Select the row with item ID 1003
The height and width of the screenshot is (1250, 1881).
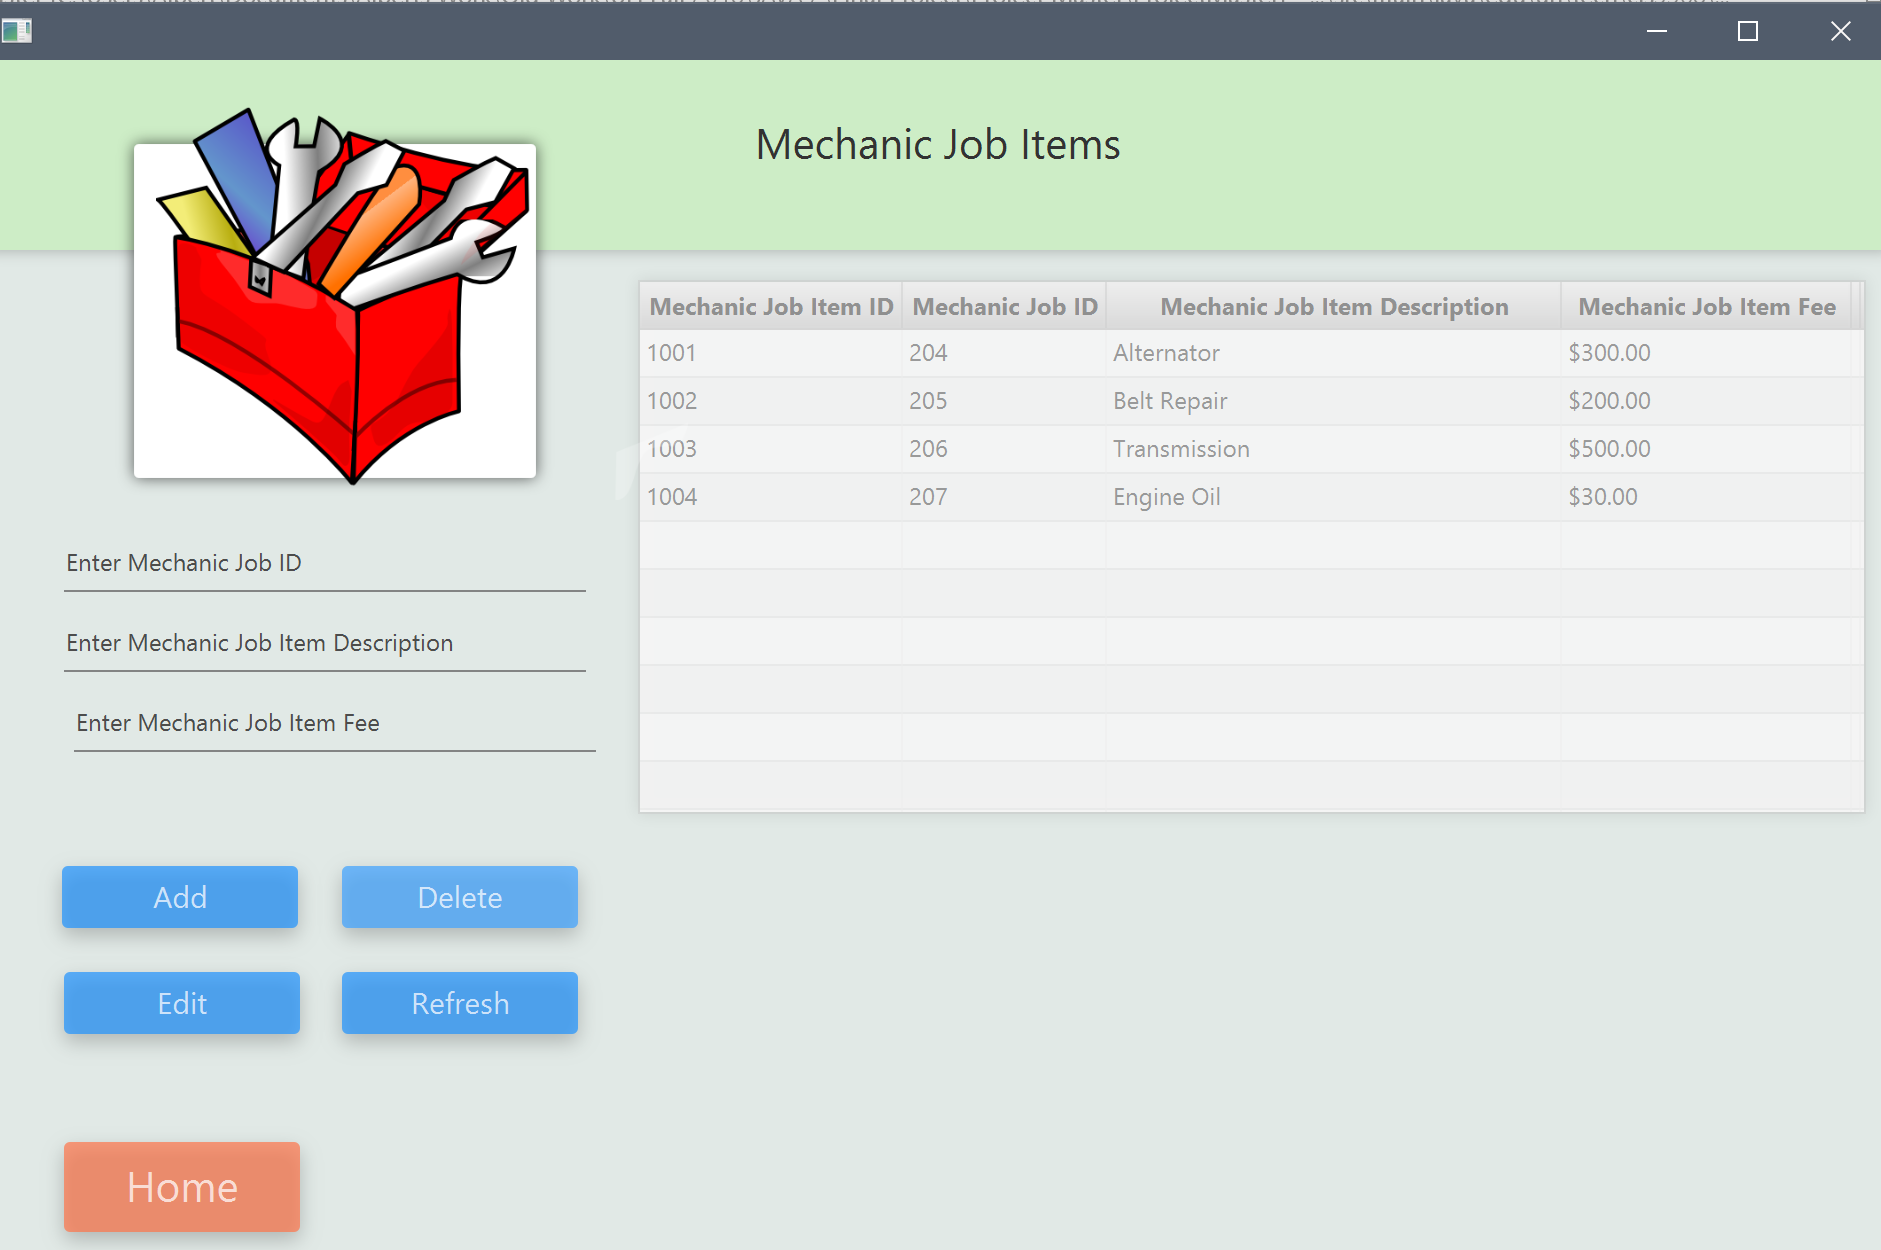coord(1251,449)
